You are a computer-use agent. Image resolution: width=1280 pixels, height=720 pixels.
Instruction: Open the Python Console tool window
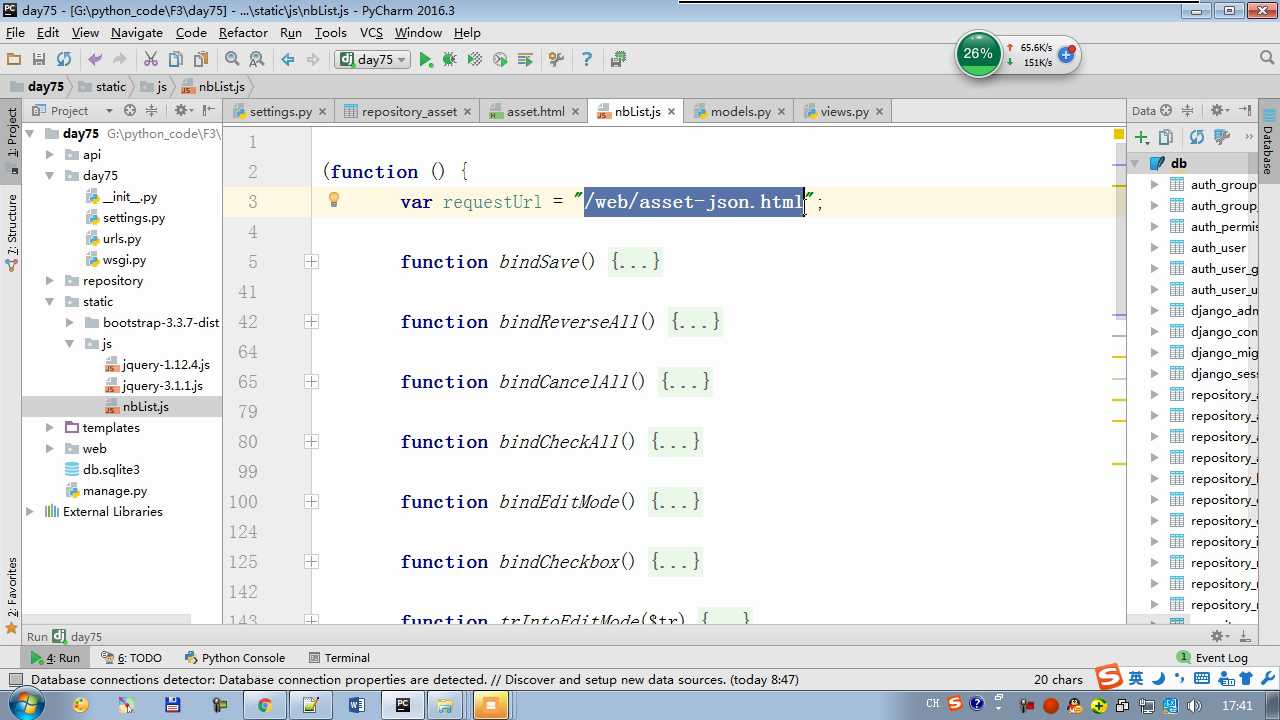[x=234, y=658]
